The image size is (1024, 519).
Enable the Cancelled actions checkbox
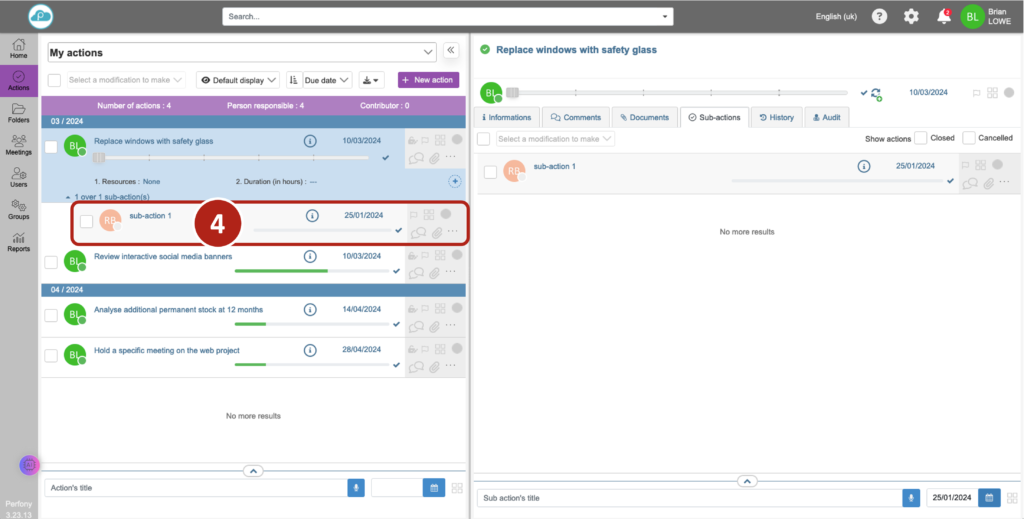[969, 138]
